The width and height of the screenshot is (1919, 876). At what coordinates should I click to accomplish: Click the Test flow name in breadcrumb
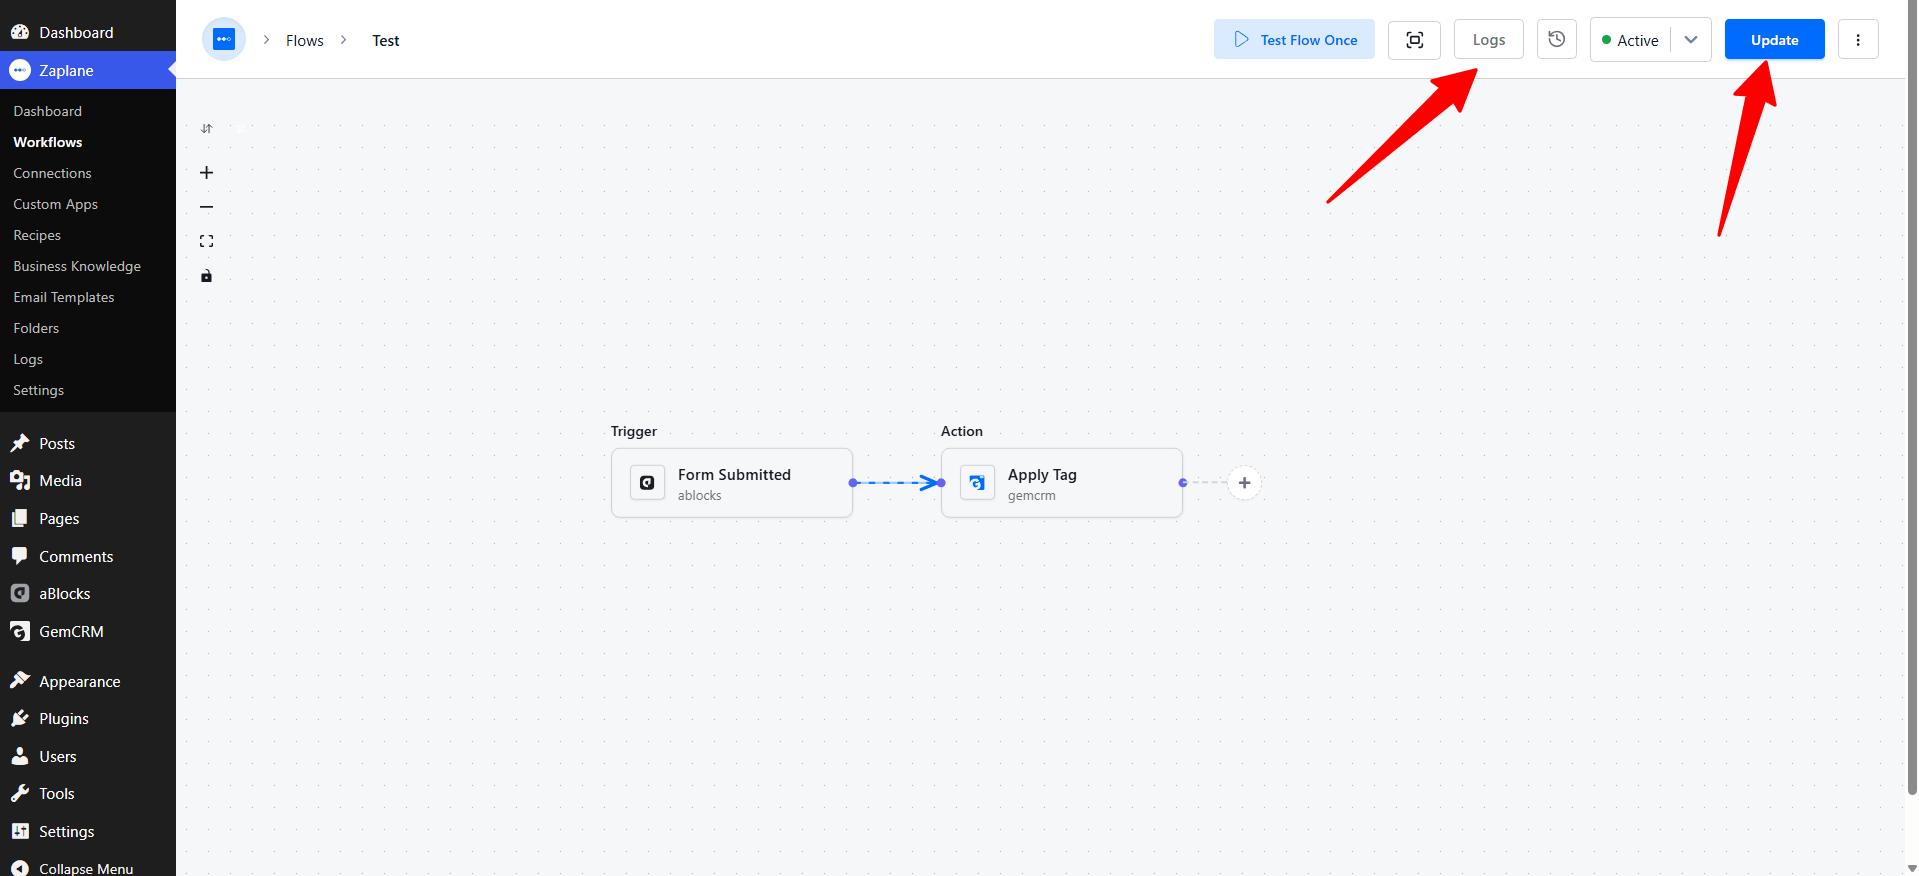385,41
